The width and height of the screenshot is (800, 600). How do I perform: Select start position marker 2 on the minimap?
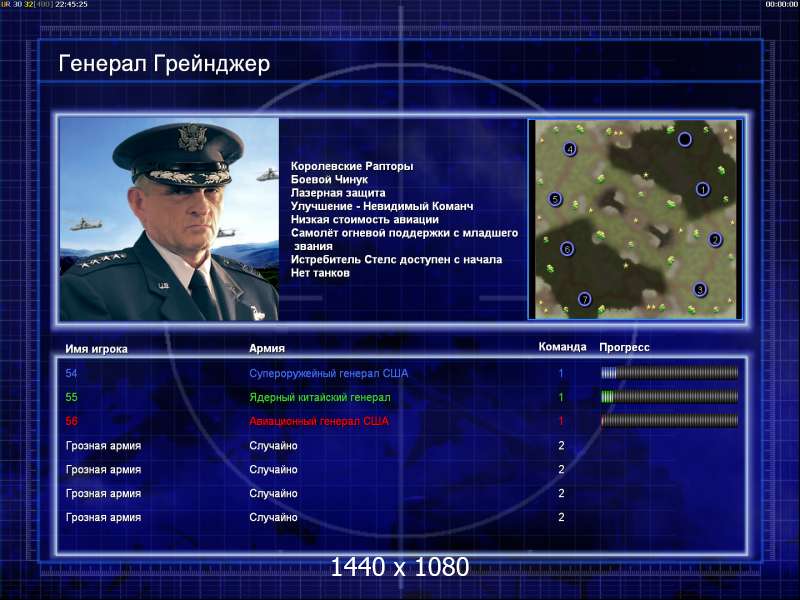(x=715, y=239)
